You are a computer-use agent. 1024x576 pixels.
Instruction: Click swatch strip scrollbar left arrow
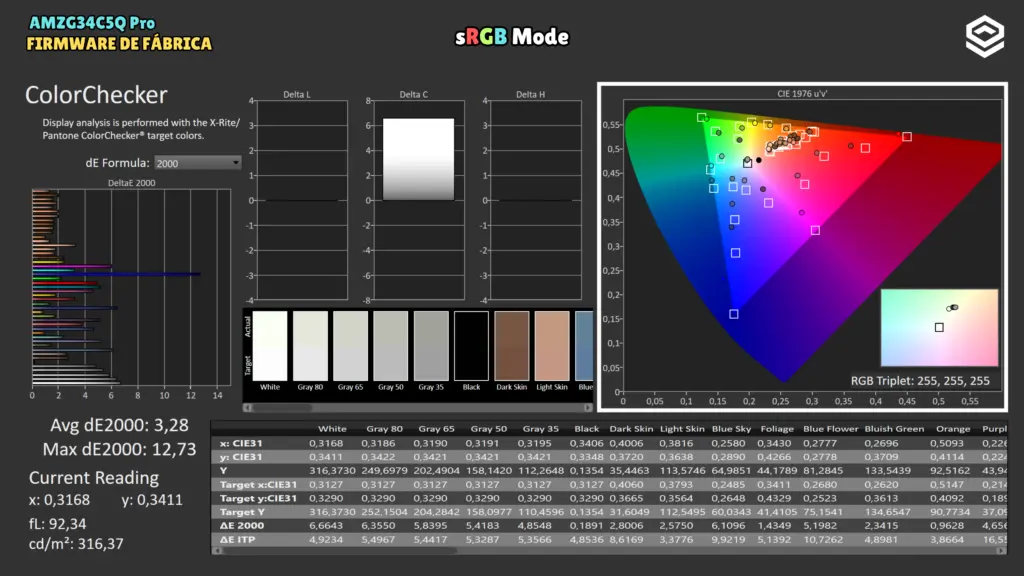tap(248, 408)
